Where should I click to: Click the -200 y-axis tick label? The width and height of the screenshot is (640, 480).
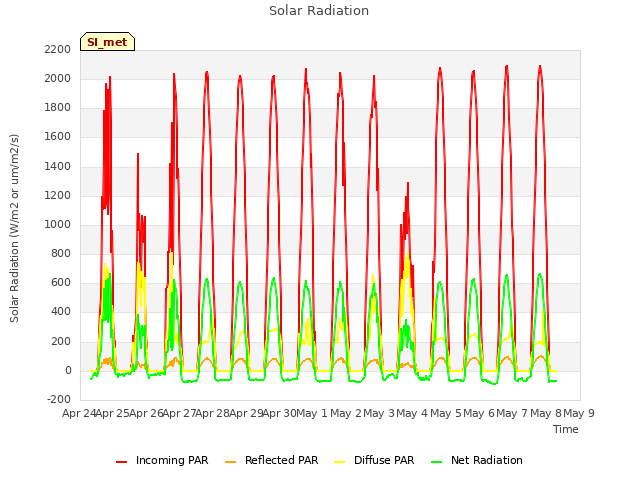tap(59, 399)
